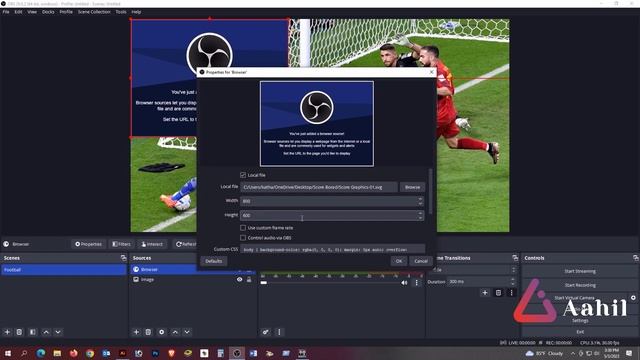
Task: Reset properties with Defaults button
Action: coord(213,261)
